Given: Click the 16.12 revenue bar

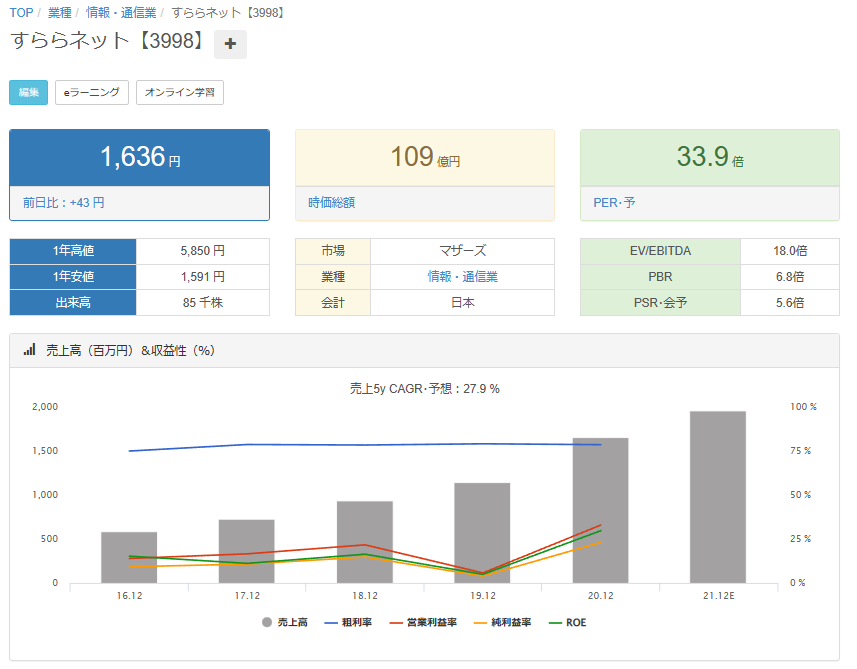Looking at the screenshot, I should pyautogui.click(x=129, y=557).
